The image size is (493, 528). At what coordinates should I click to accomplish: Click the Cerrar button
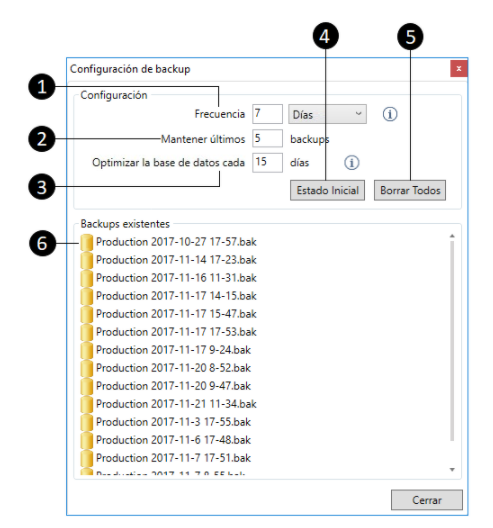tap(427, 500)
